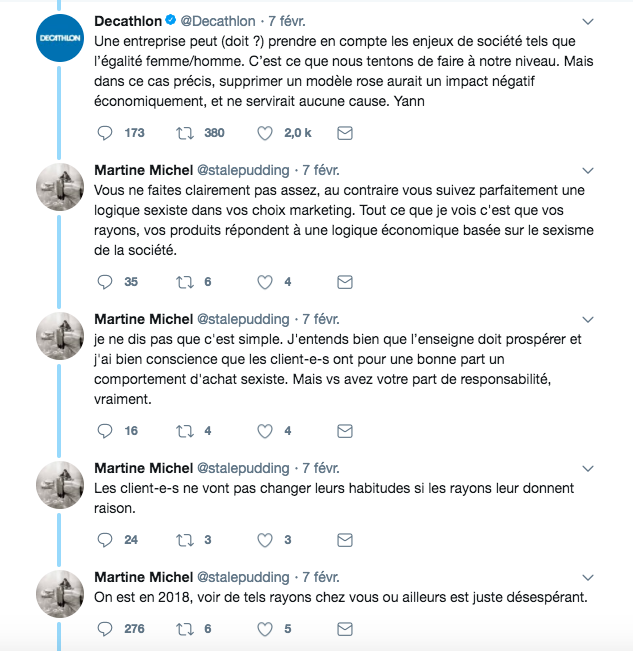Like the Decathlon tweet with 2,0 k likes
This screenshot has height=651, width=633.
(265, 133)
